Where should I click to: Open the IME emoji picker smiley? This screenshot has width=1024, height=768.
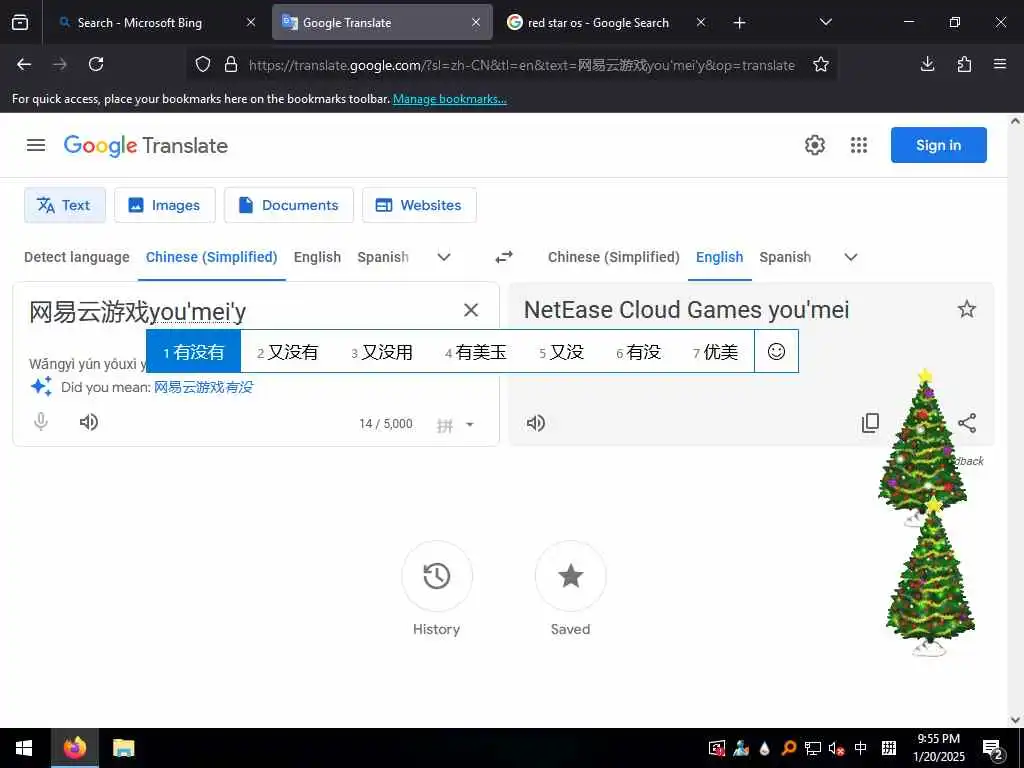click(776, 351)
